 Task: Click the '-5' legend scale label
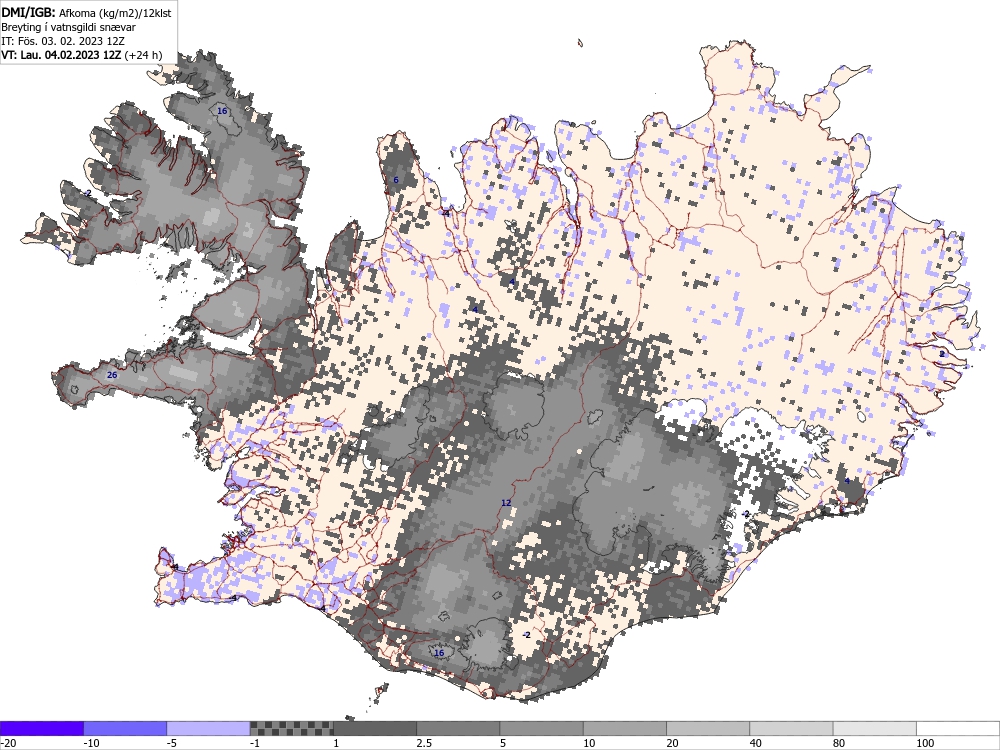173,743
